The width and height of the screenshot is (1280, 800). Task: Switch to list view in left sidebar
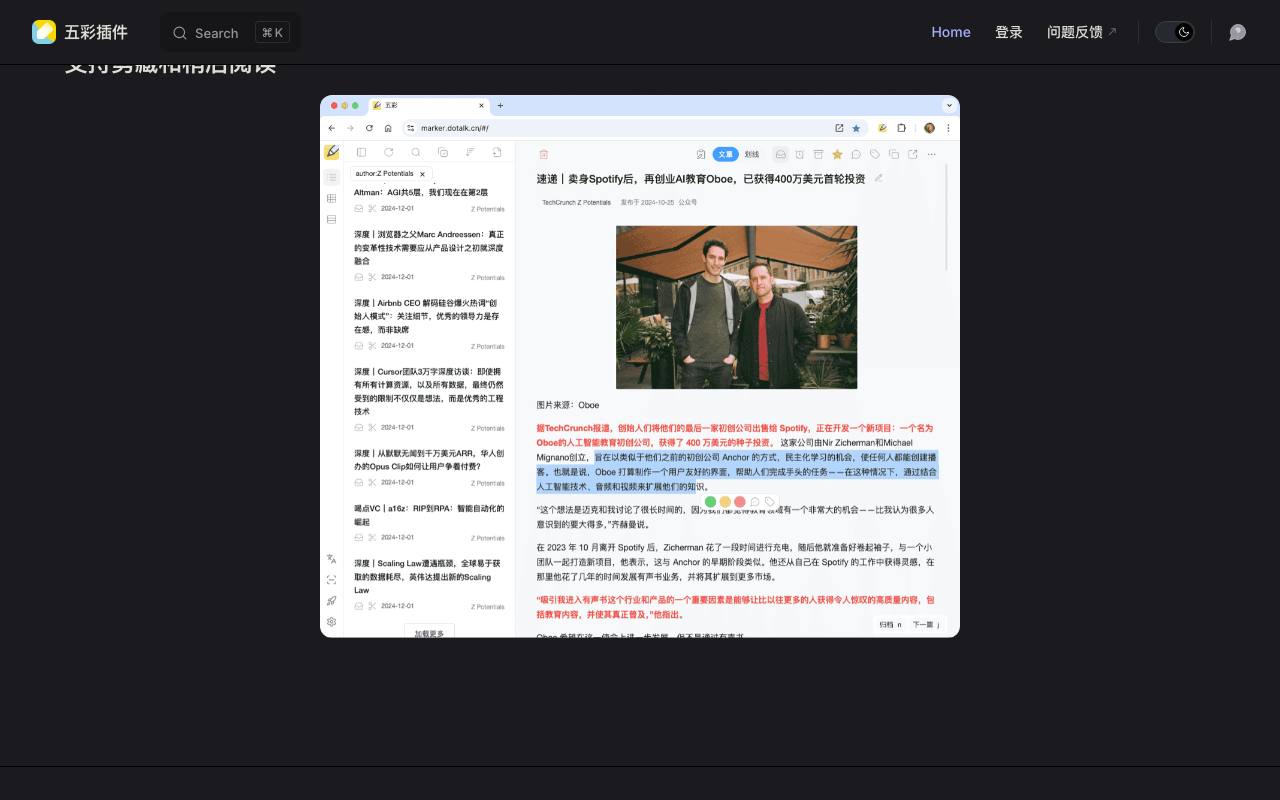tap(331, 177)
